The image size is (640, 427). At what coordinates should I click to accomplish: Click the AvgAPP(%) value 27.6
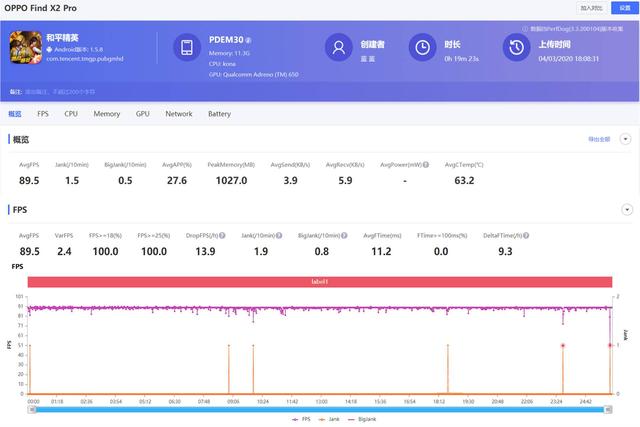point(177,180)
